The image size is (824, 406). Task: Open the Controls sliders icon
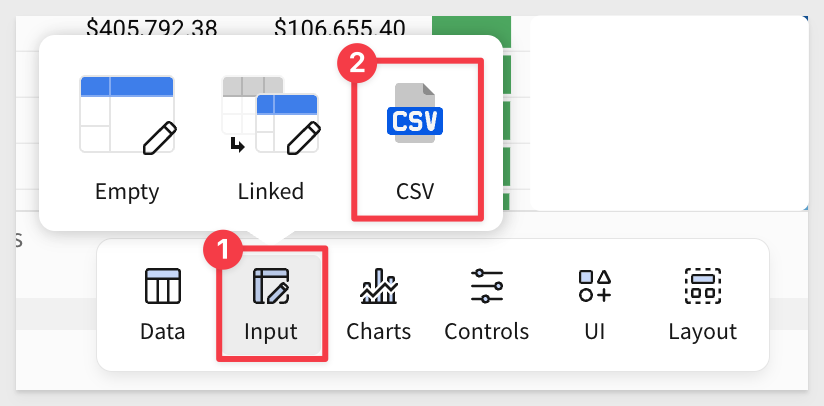point(487,286)
